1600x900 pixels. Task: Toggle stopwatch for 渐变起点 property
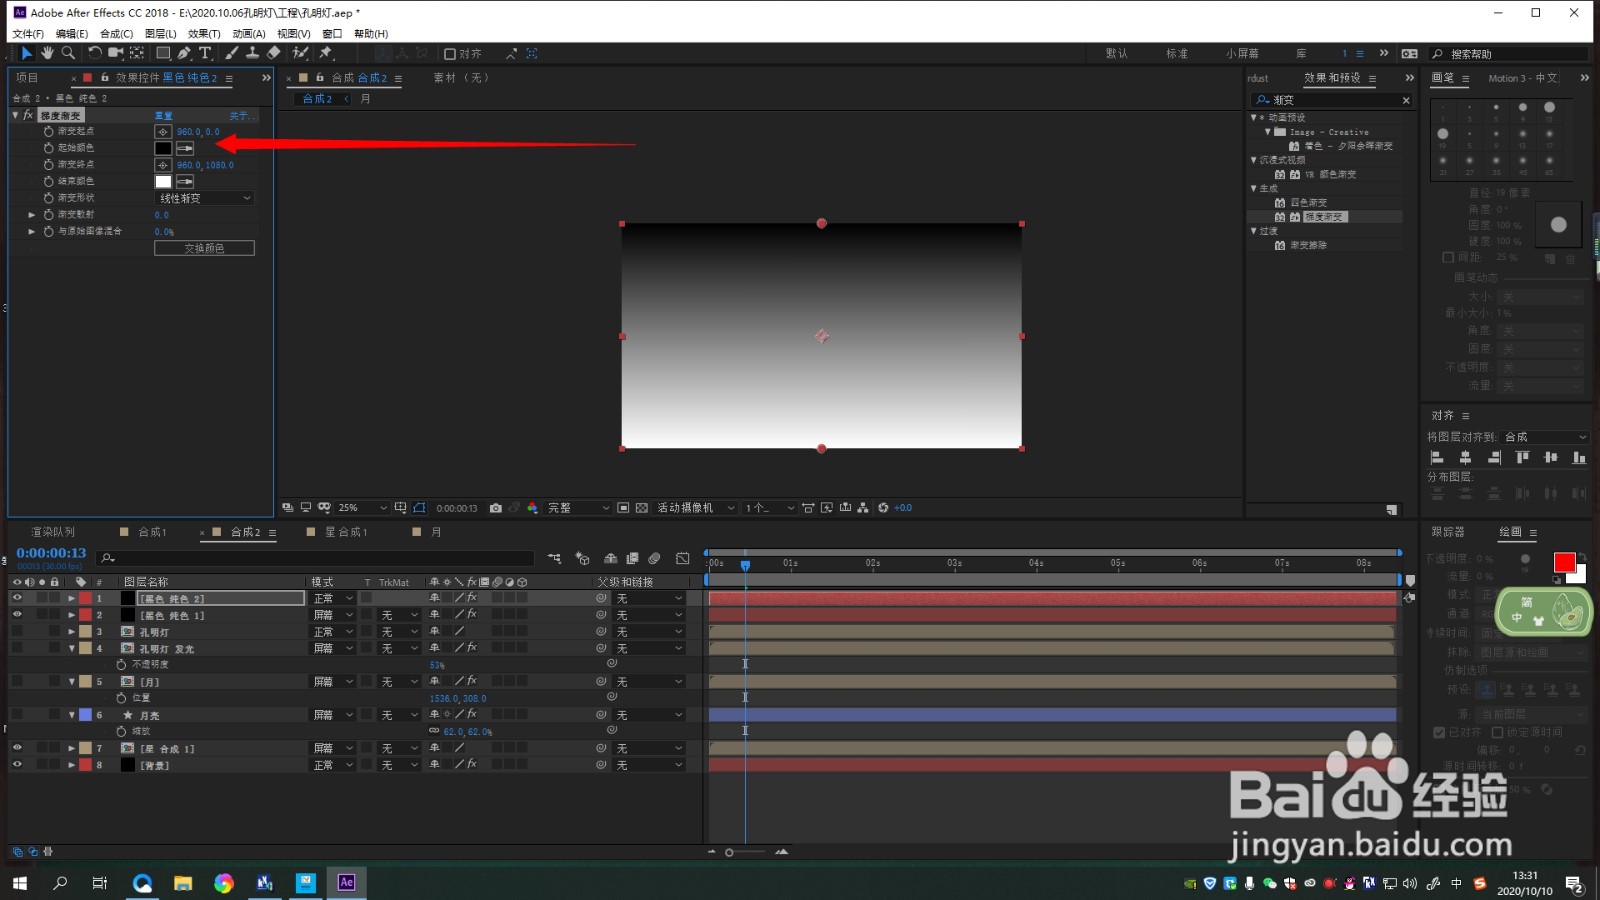[48, 131]
